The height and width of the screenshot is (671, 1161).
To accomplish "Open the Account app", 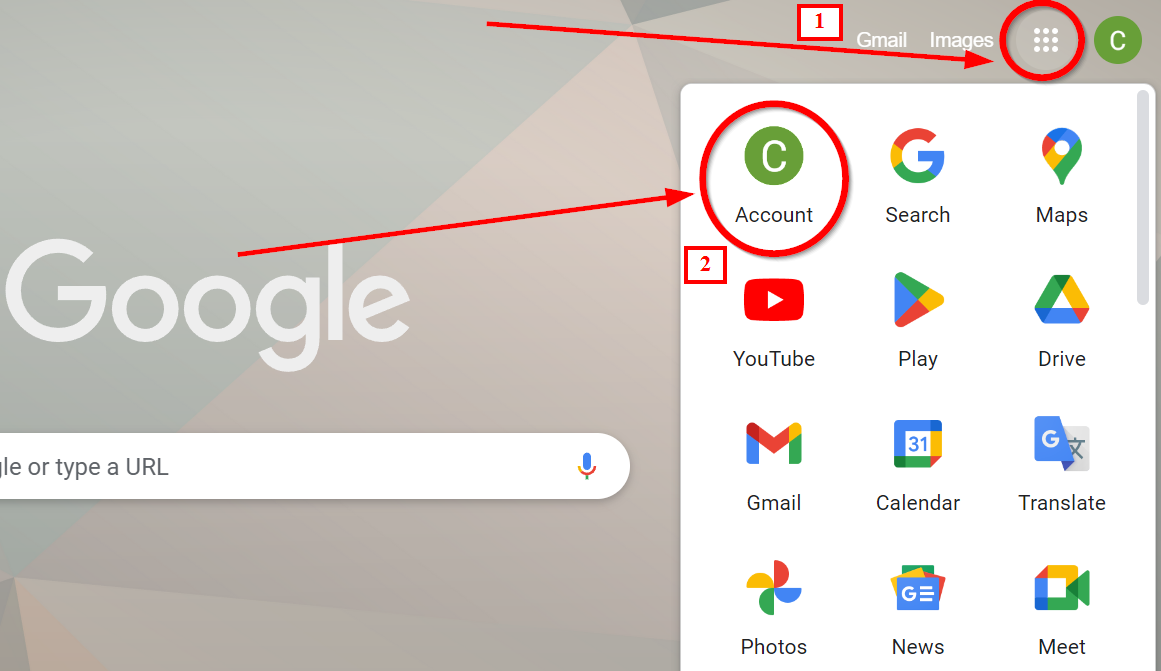I will [774, 176].
